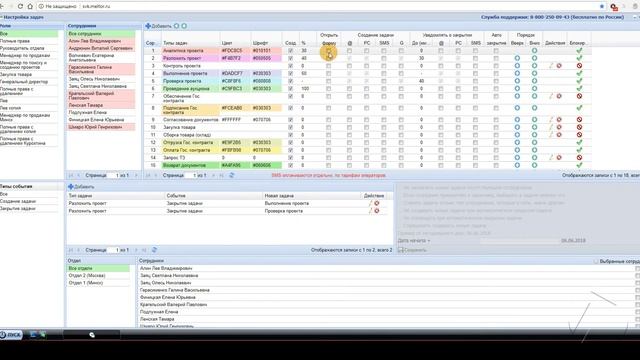Click color cell of Возврат документов

(x=235, y=165)
